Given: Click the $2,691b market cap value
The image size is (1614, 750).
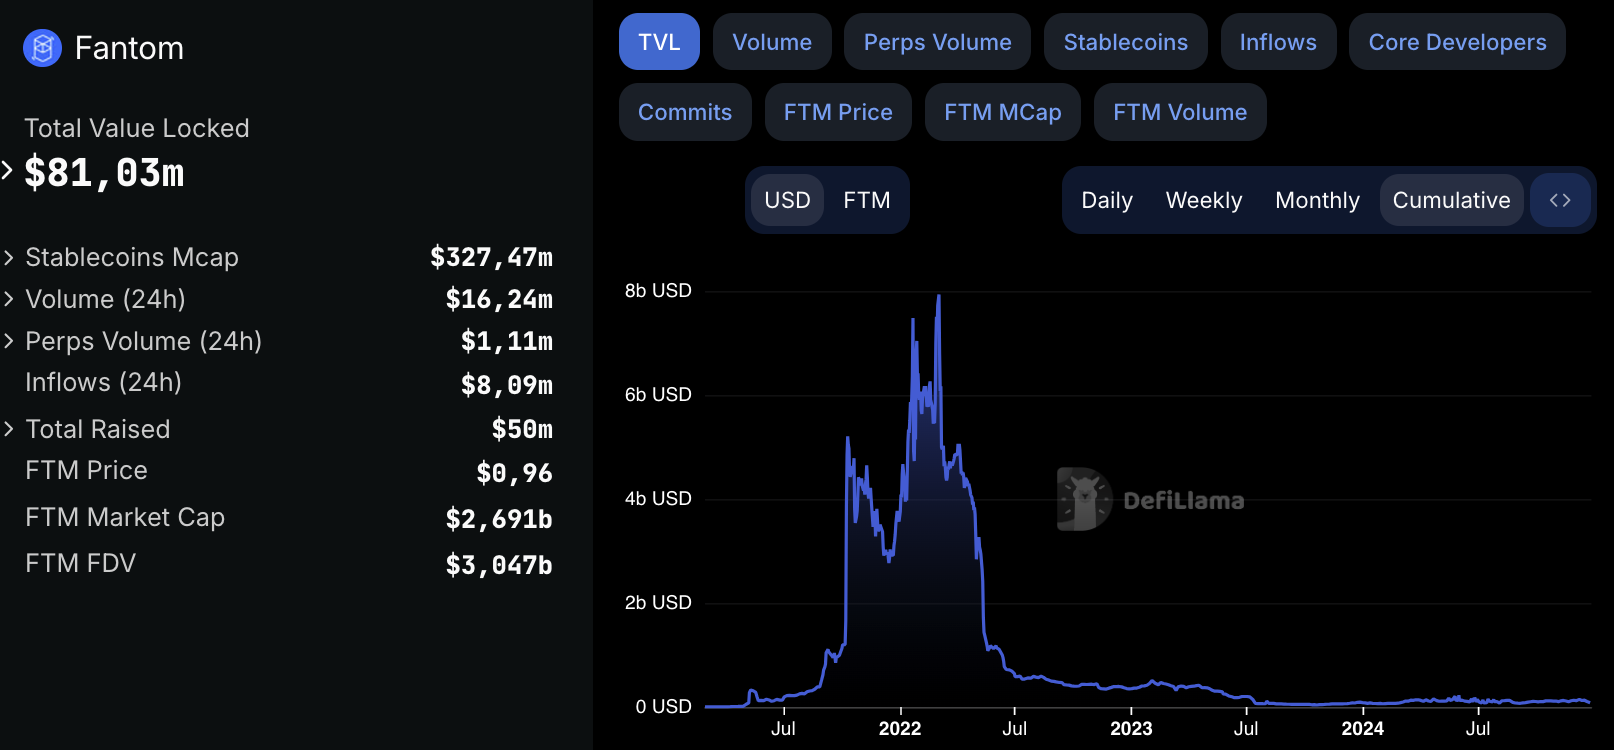Looking at the screenshot, I should (499, 519).
